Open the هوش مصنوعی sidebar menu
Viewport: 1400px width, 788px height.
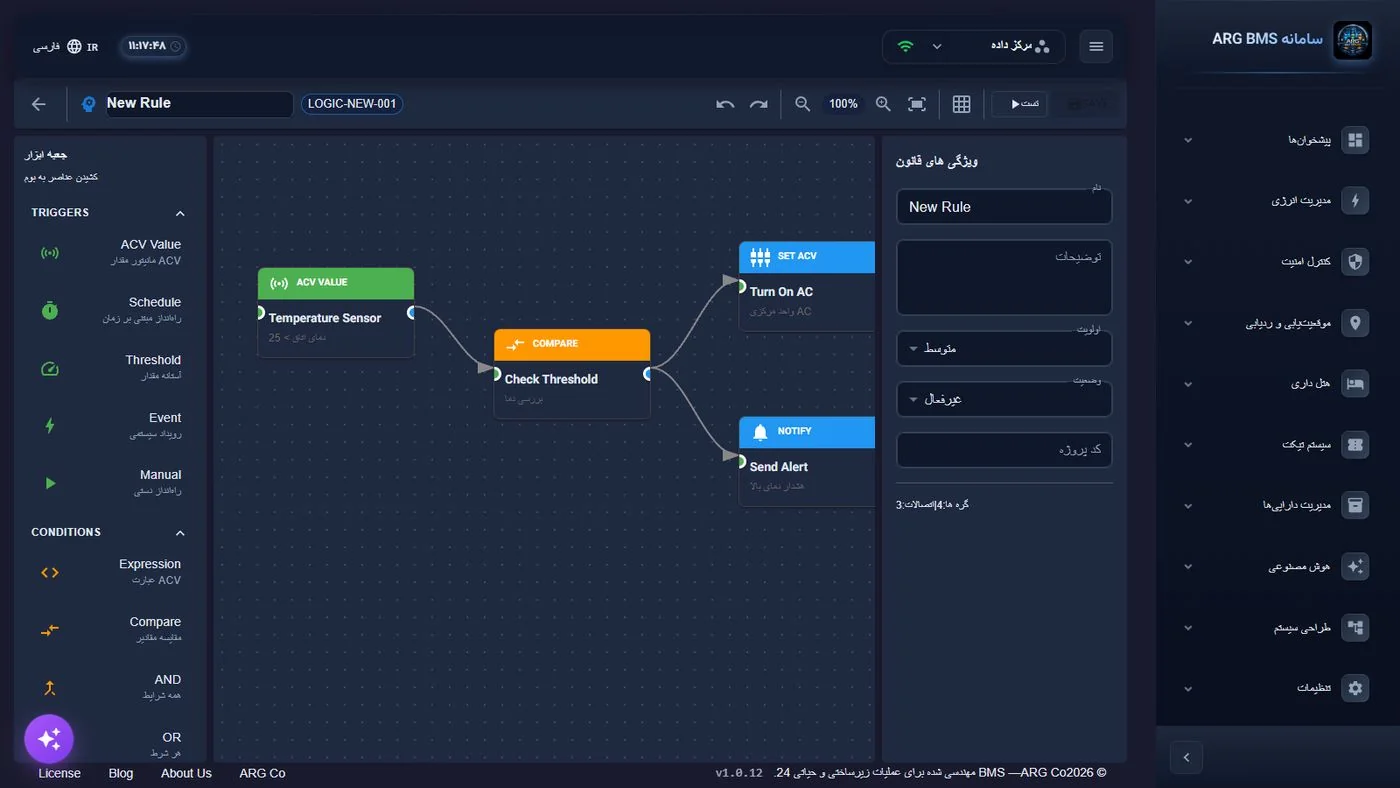(x=1277, y=566)
